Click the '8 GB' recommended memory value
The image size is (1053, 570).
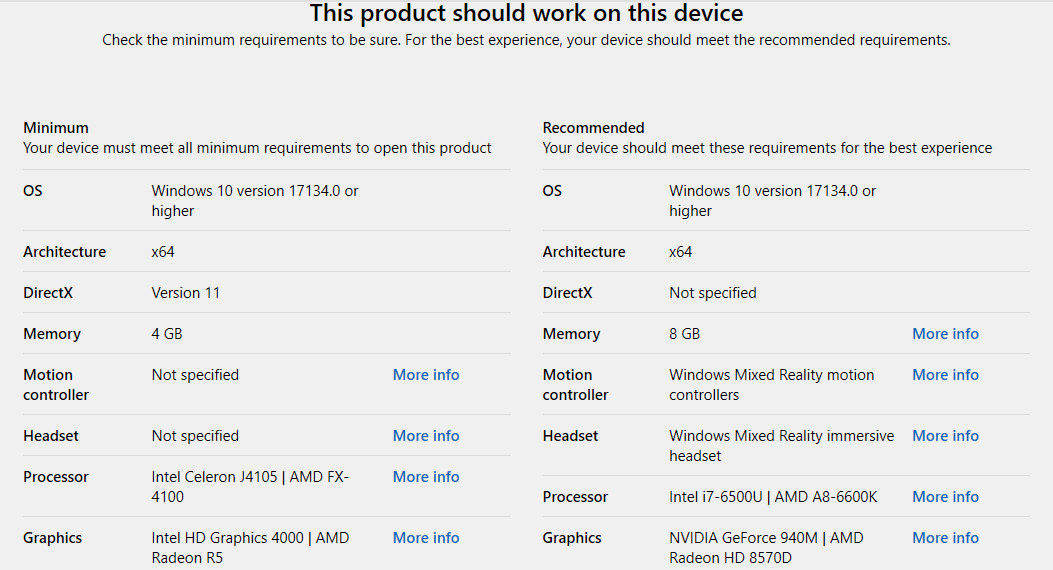point(684,334)
